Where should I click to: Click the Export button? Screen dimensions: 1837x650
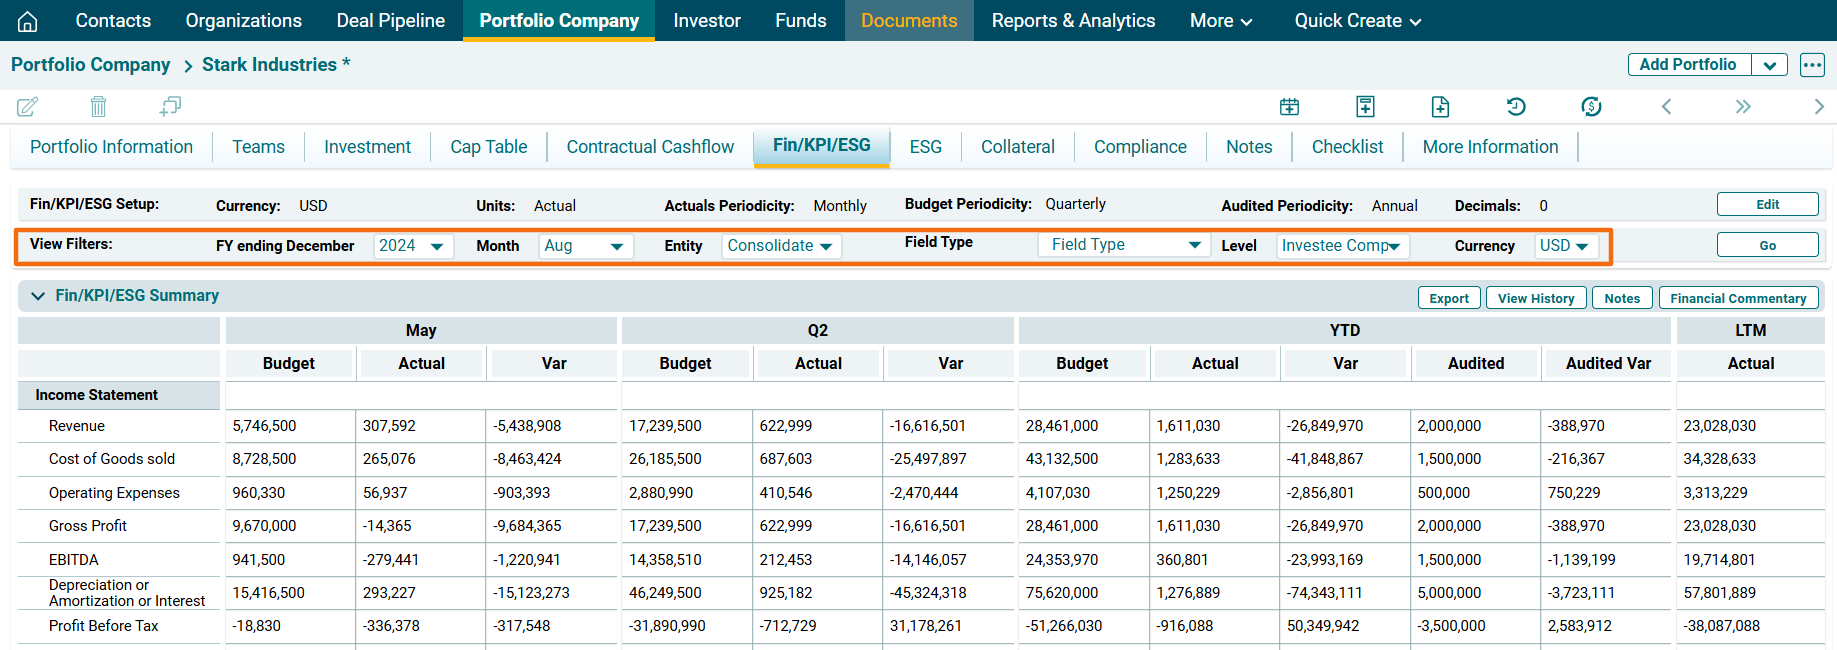point(1448,298)
